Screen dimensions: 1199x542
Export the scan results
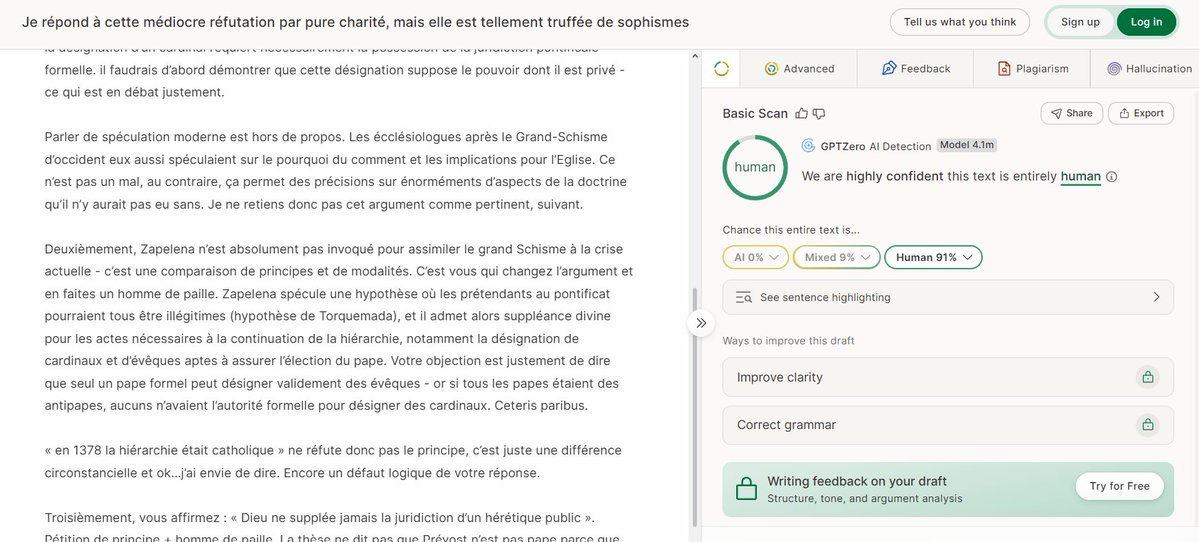1141,113
